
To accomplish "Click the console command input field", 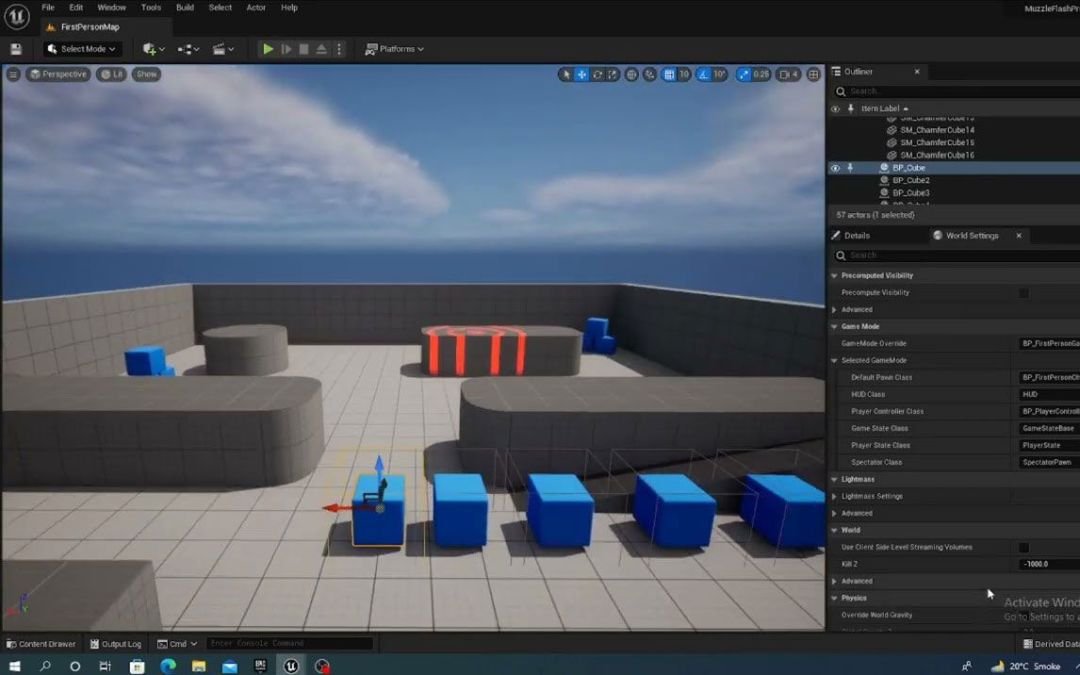I will click(x=289, y=643).
